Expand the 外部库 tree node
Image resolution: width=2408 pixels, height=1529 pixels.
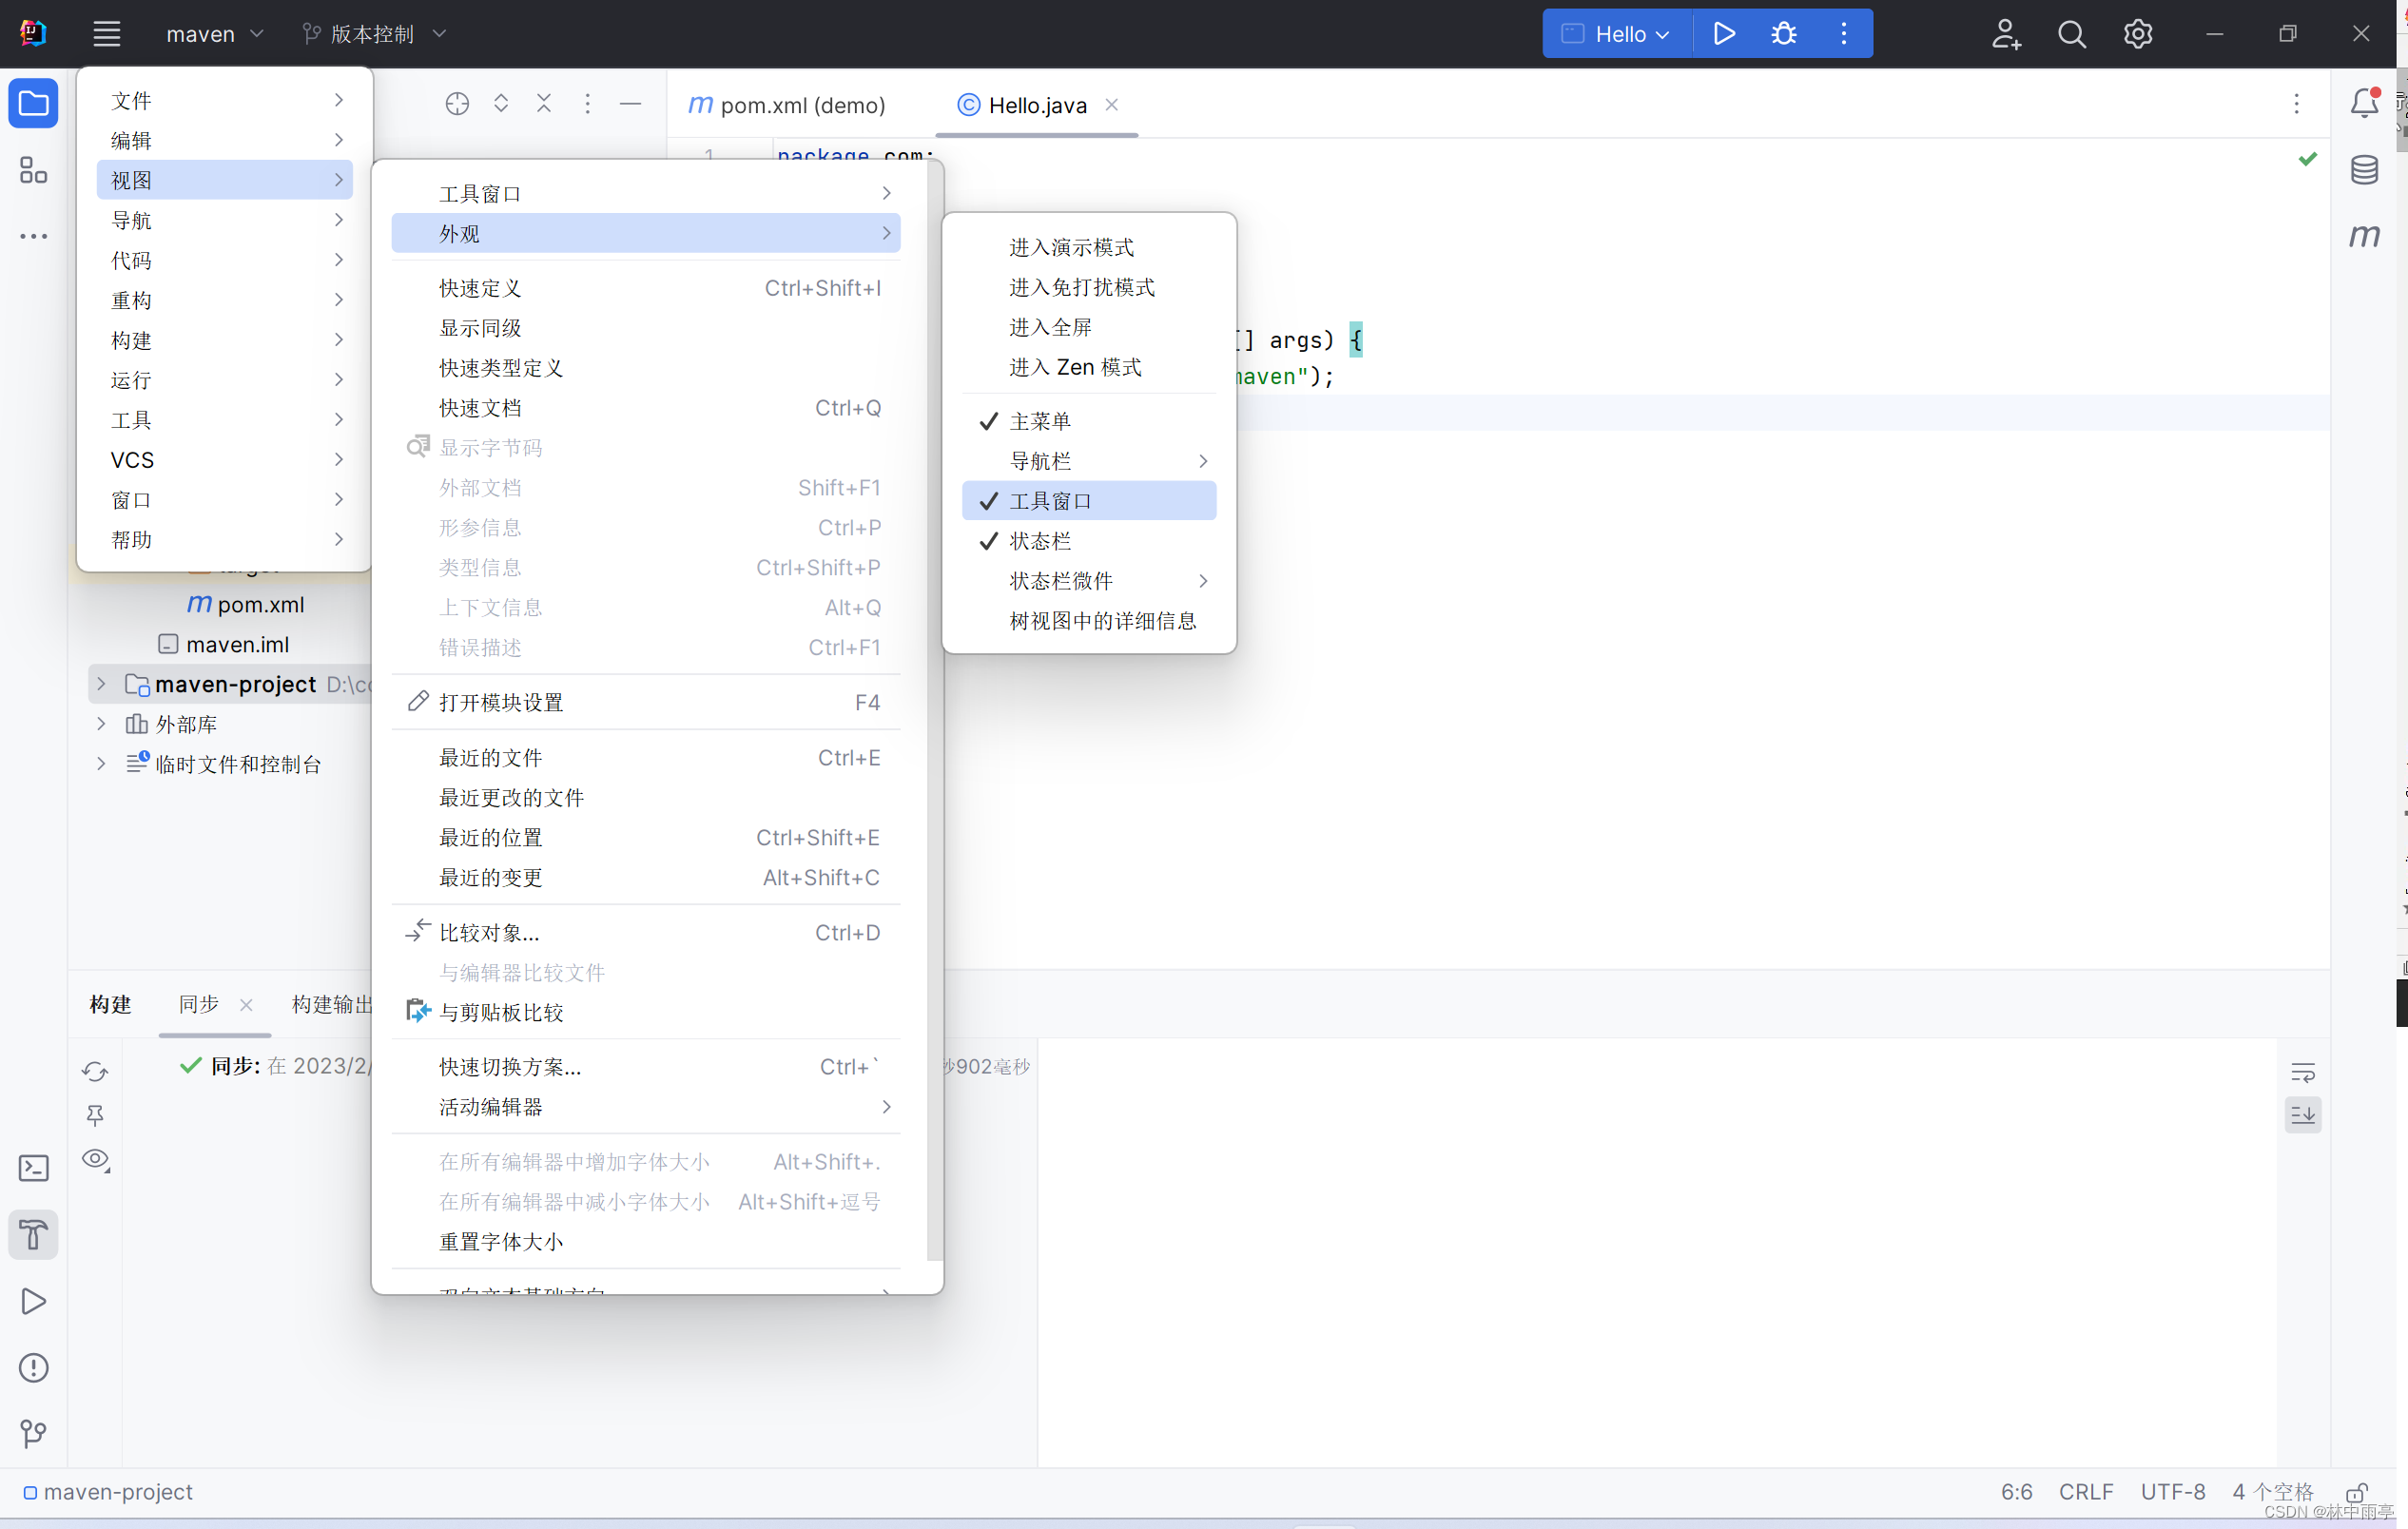pyautogui.click(x=101, y=723)
